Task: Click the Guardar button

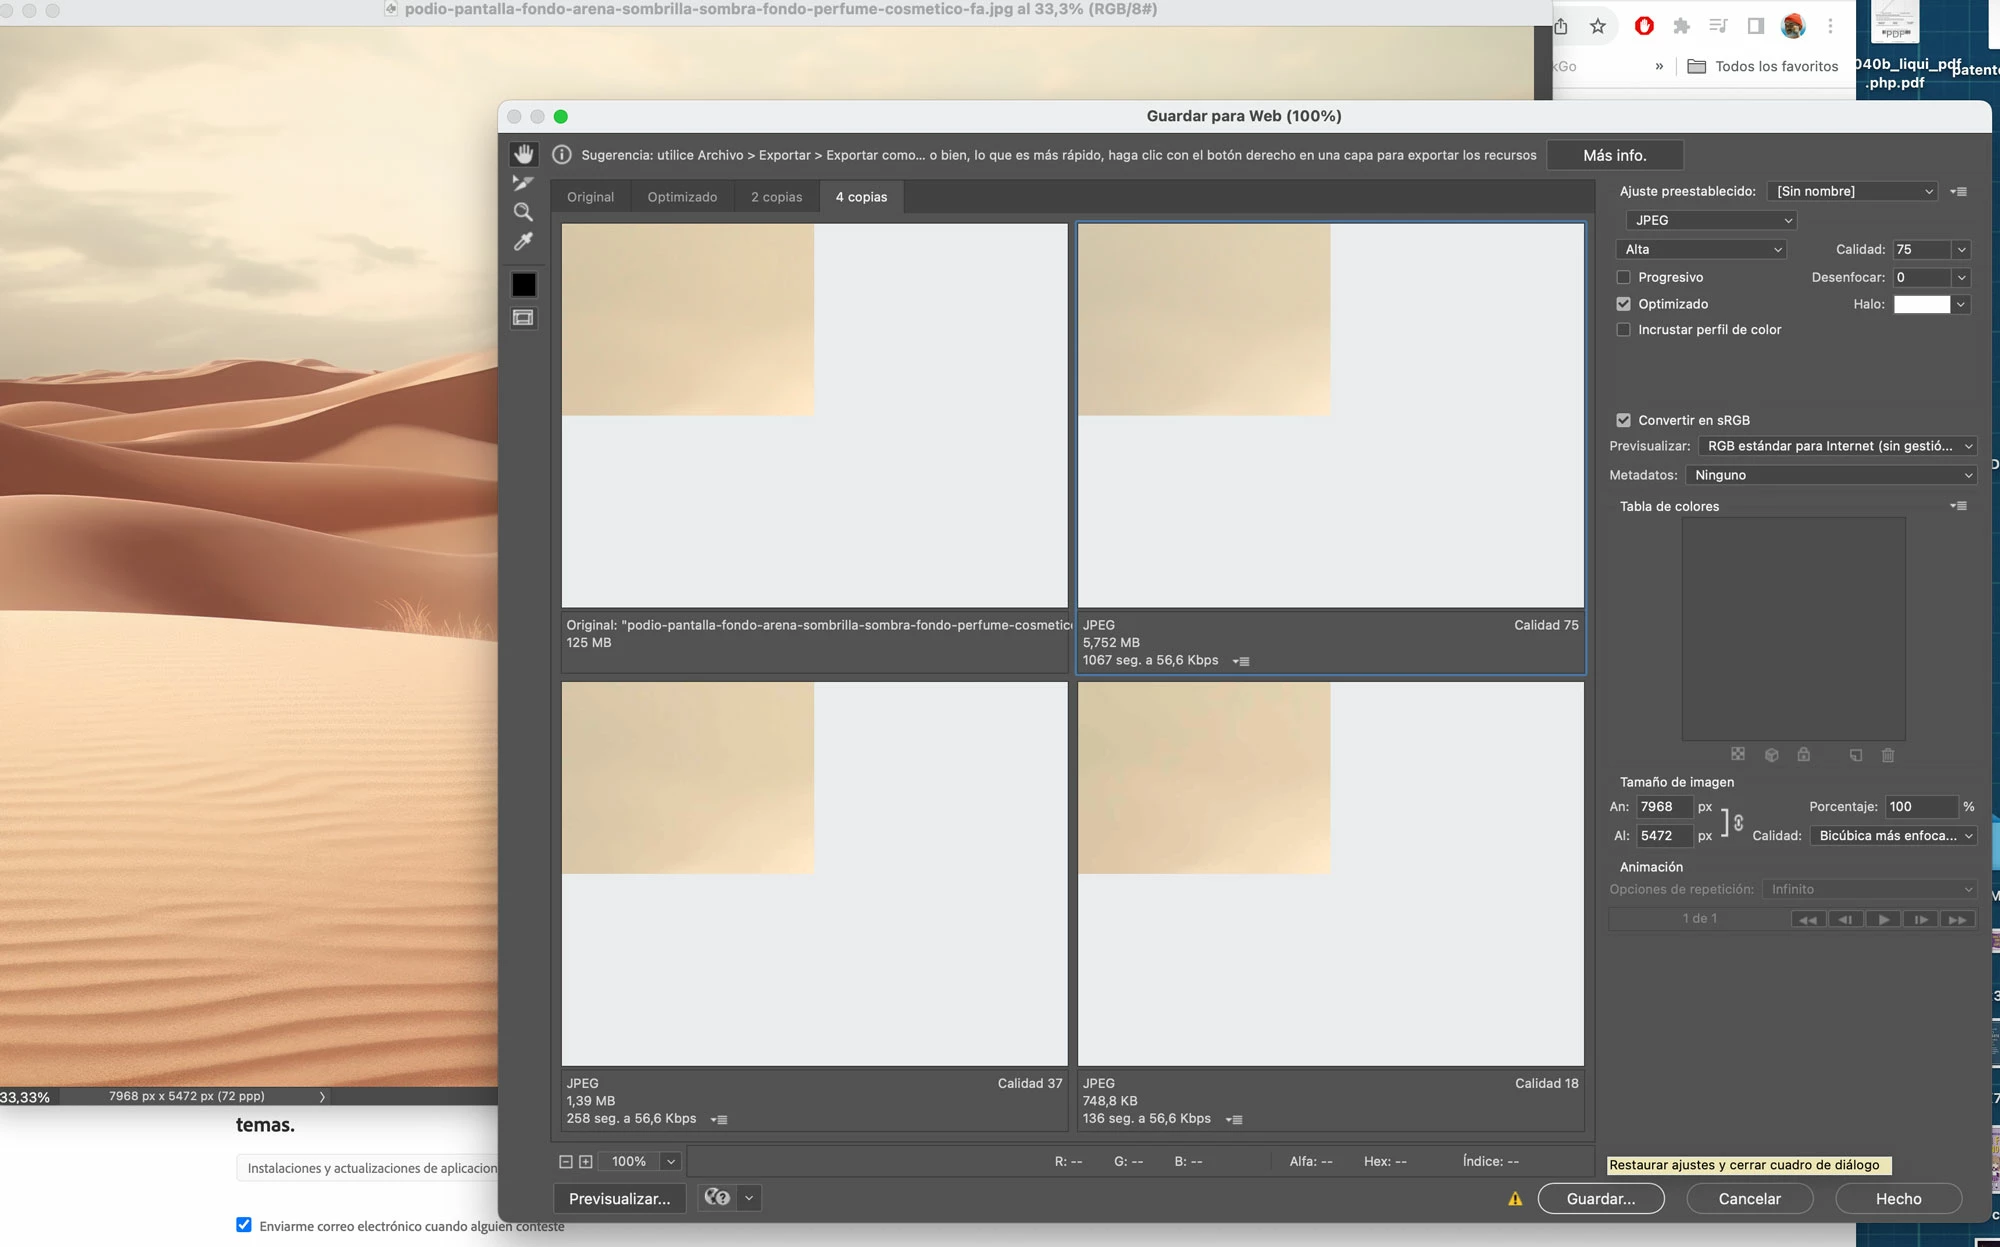Action: click(x=1600, y=1198)
